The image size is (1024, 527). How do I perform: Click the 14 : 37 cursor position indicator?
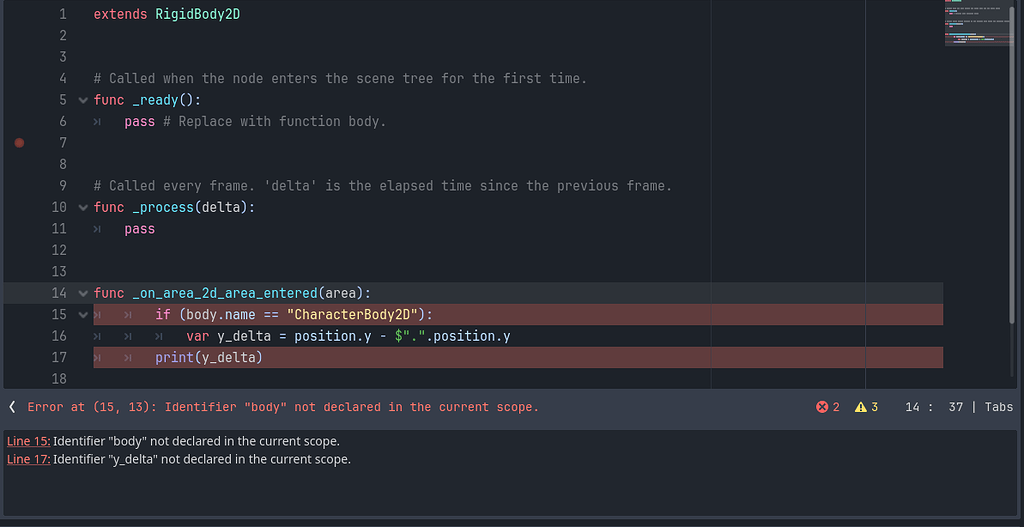pos(933,407)
